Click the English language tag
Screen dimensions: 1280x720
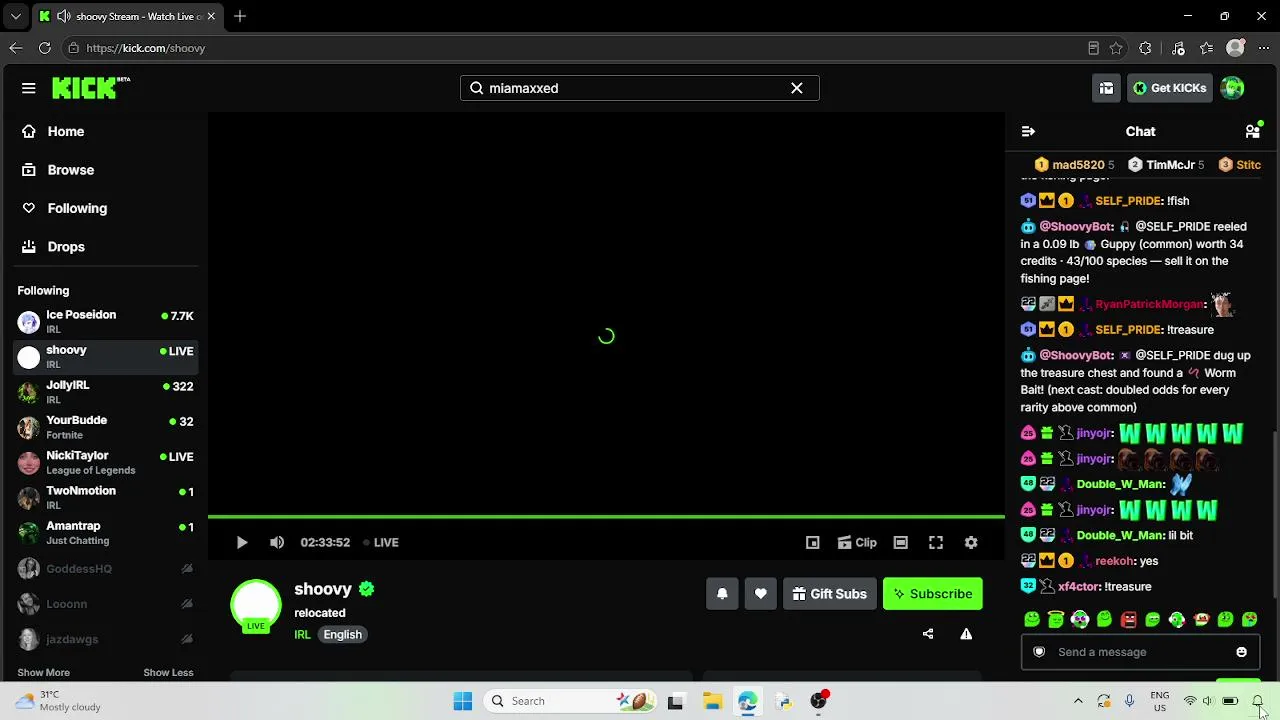point(342,635)
